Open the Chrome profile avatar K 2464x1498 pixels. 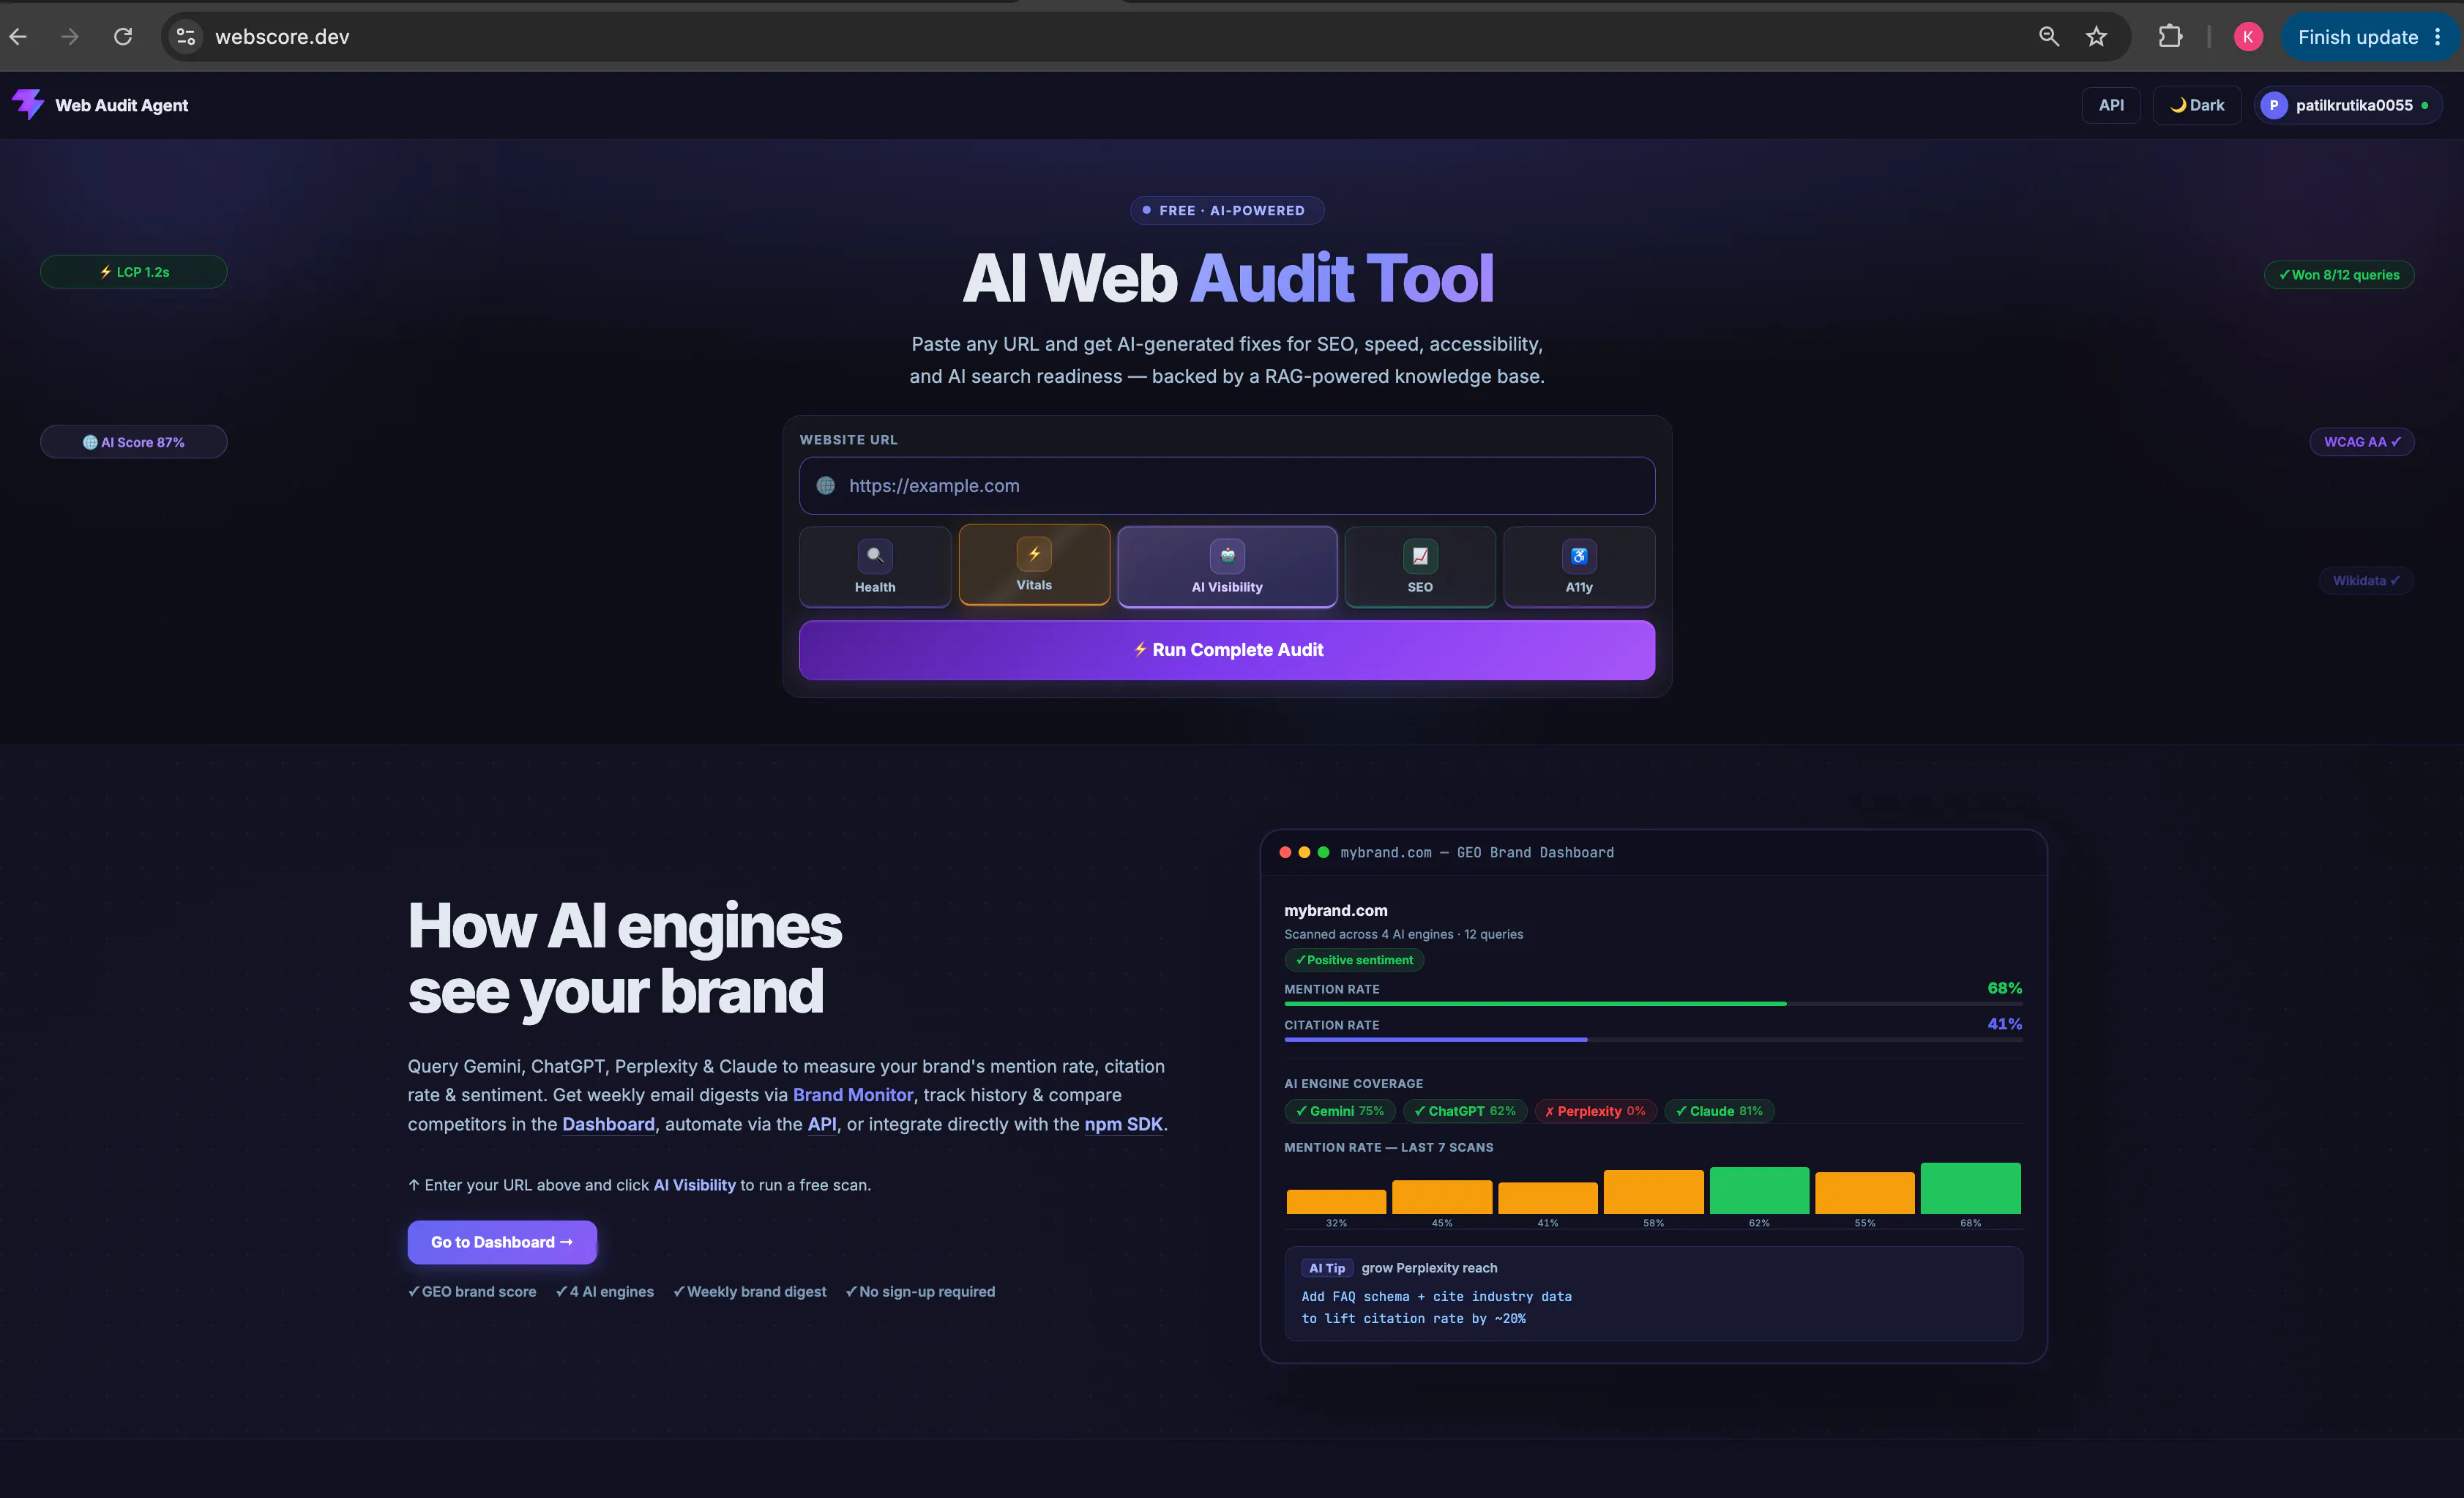[x=2248, y=37]
